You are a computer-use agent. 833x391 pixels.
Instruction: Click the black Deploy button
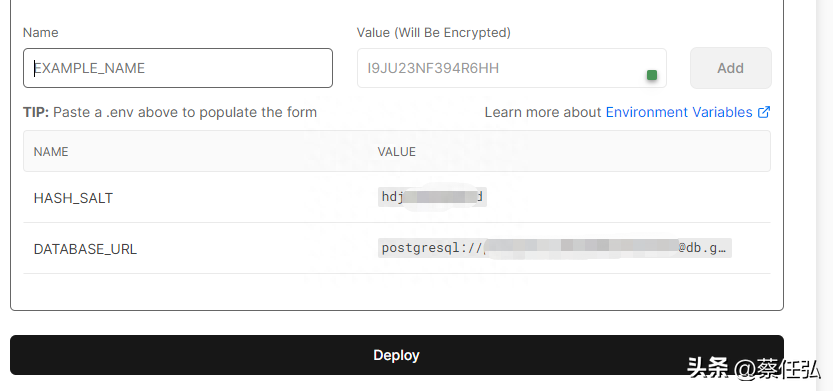tap(397, 355)
